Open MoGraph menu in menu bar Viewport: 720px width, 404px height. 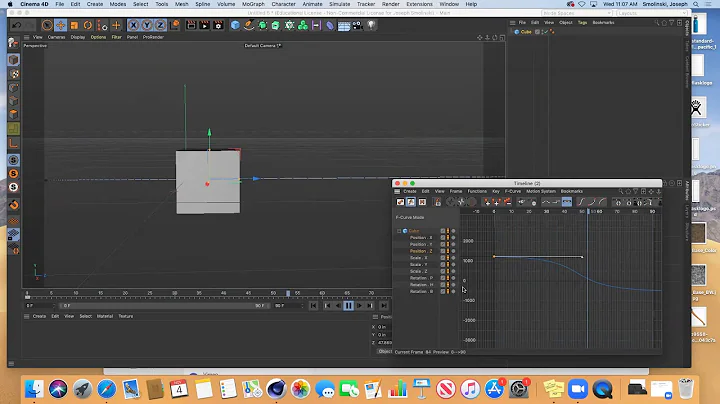pyautogui.click(x=253, y=4)
